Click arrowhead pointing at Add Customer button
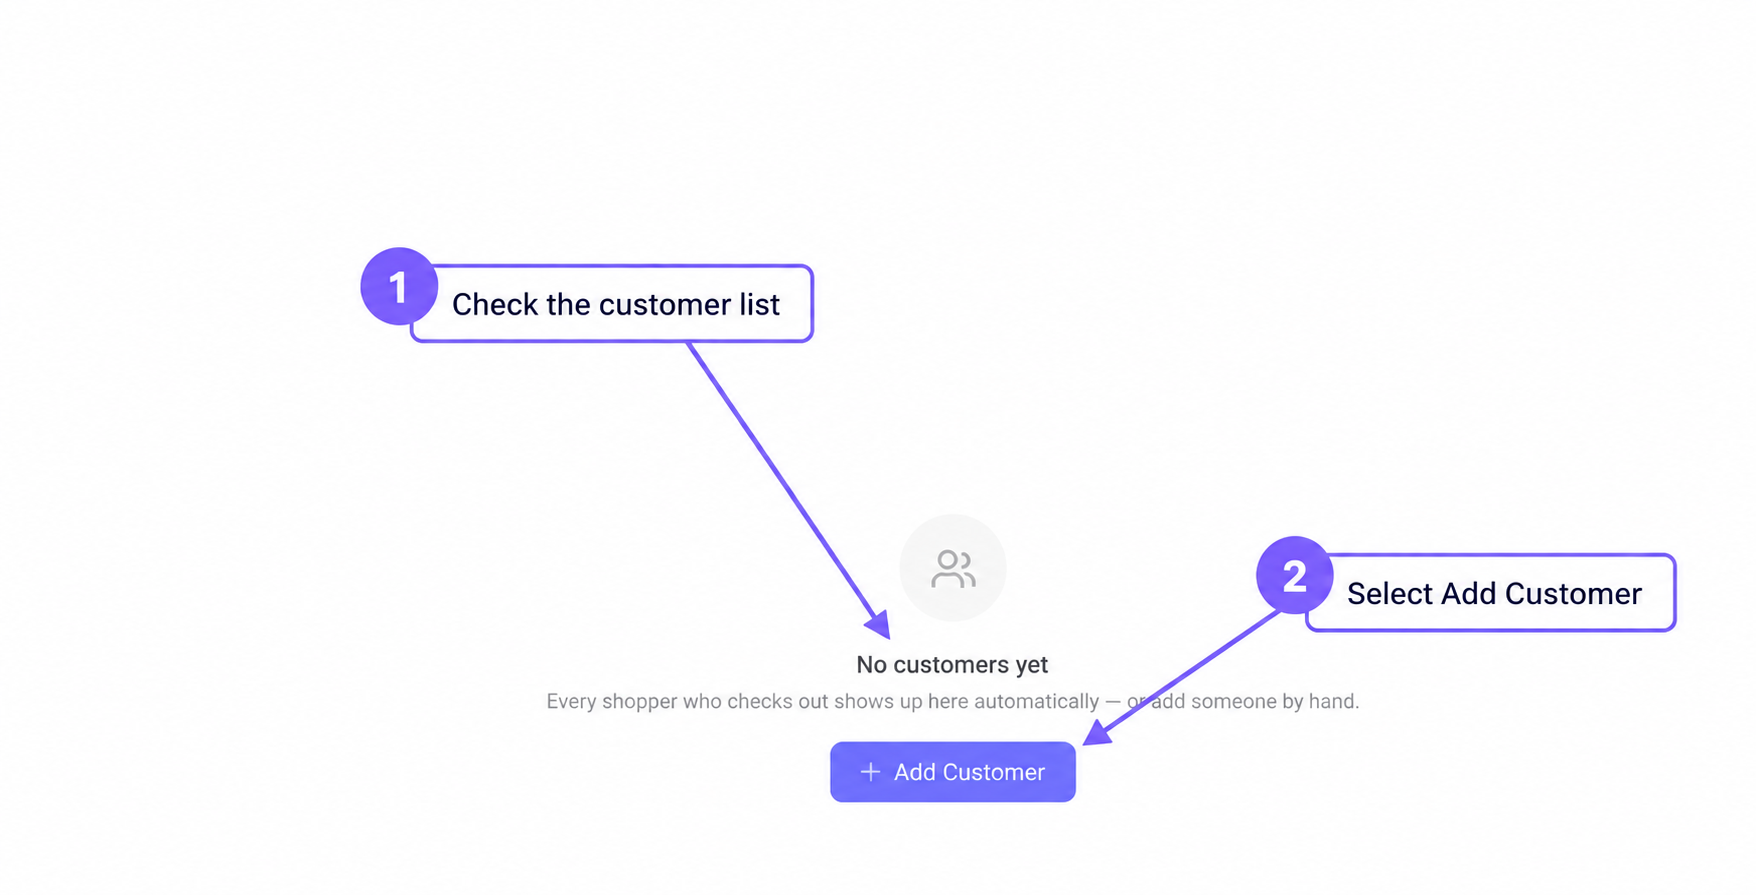Viewport: 1756px width, 895px height. 1098,733
